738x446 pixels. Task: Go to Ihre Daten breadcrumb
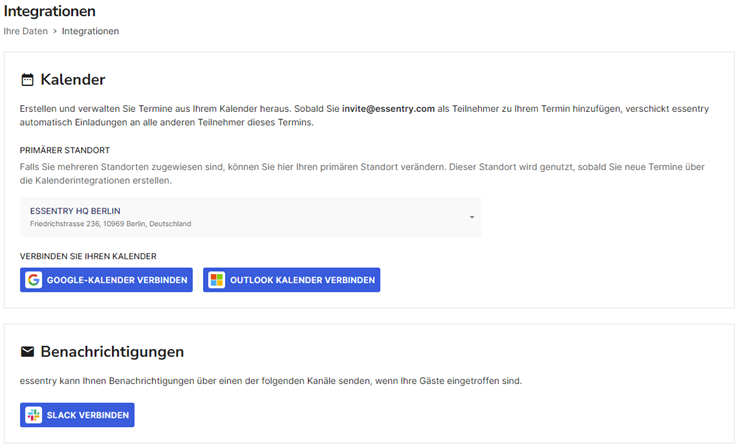point(25,31)
